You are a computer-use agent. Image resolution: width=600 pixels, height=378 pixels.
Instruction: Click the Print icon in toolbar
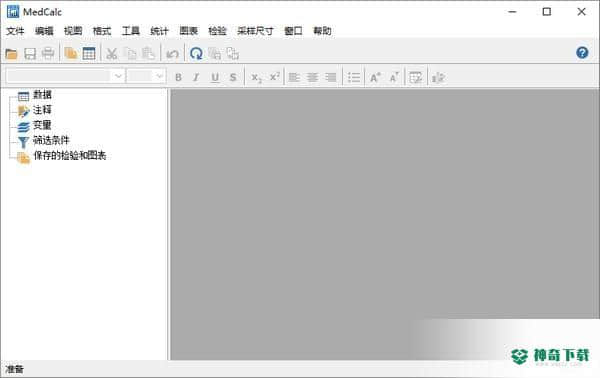(x=48, y=54)
